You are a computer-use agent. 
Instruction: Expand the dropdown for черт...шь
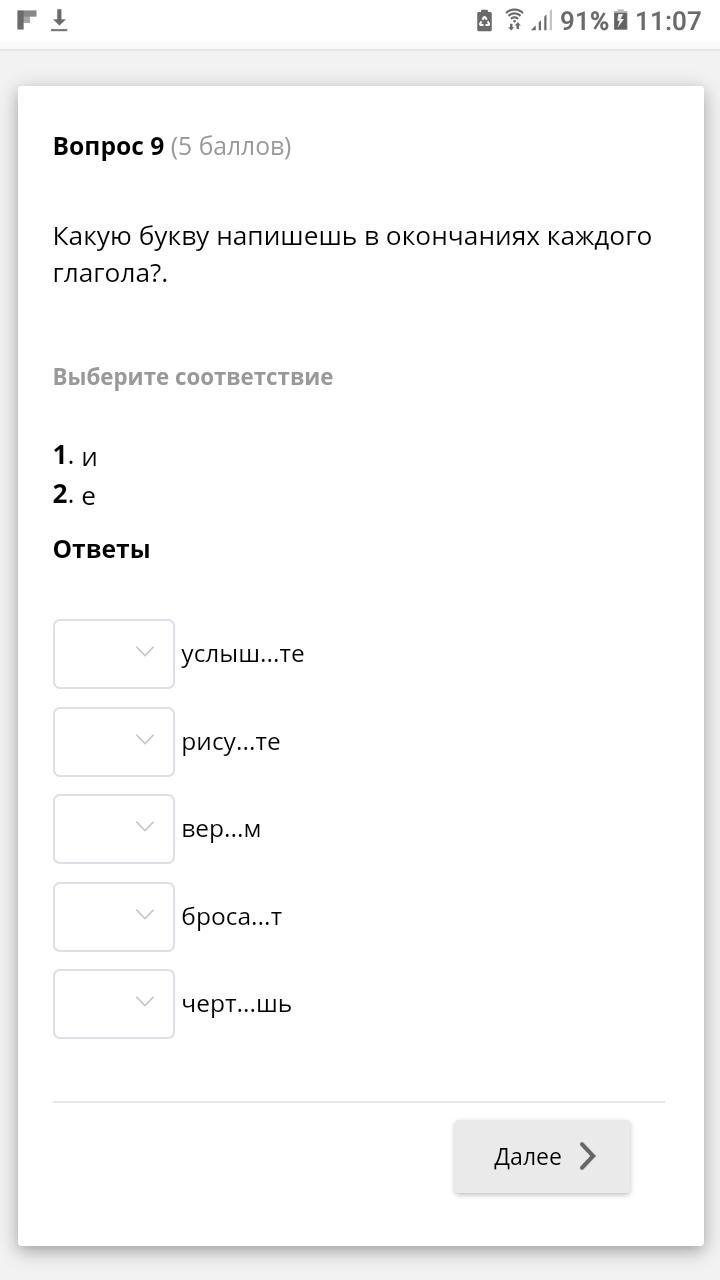pyautogui.click(x=114, y=1004)
